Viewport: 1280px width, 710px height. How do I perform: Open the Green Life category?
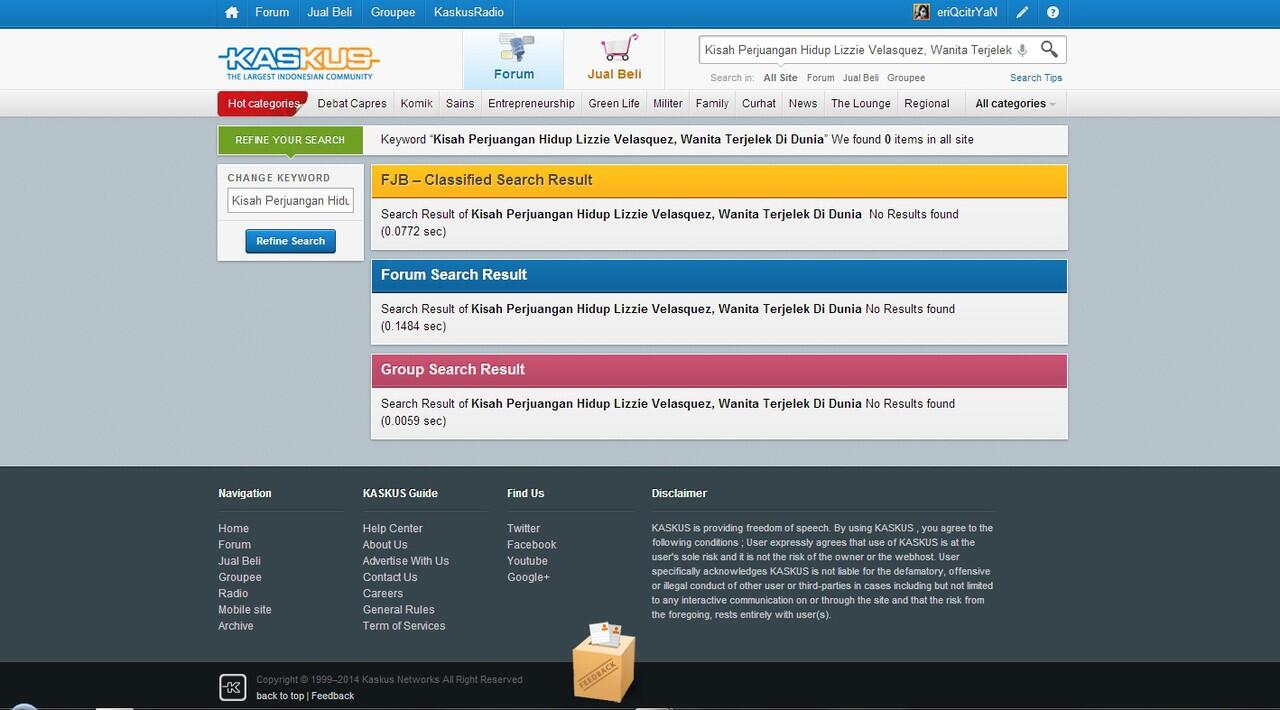click(614, 104)
